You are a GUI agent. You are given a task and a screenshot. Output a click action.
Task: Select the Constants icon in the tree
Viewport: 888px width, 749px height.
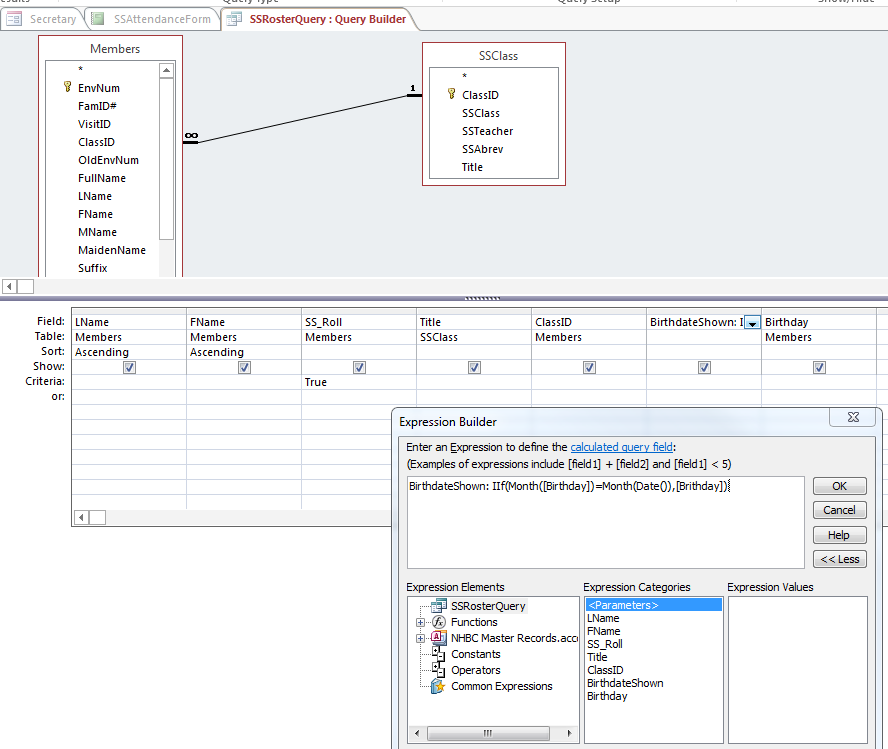438,654
